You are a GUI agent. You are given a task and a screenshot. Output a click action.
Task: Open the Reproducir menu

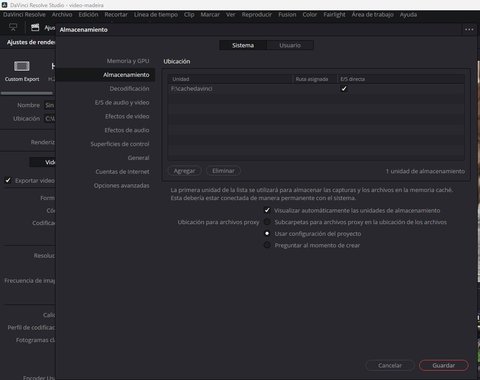tap(257, 15)
